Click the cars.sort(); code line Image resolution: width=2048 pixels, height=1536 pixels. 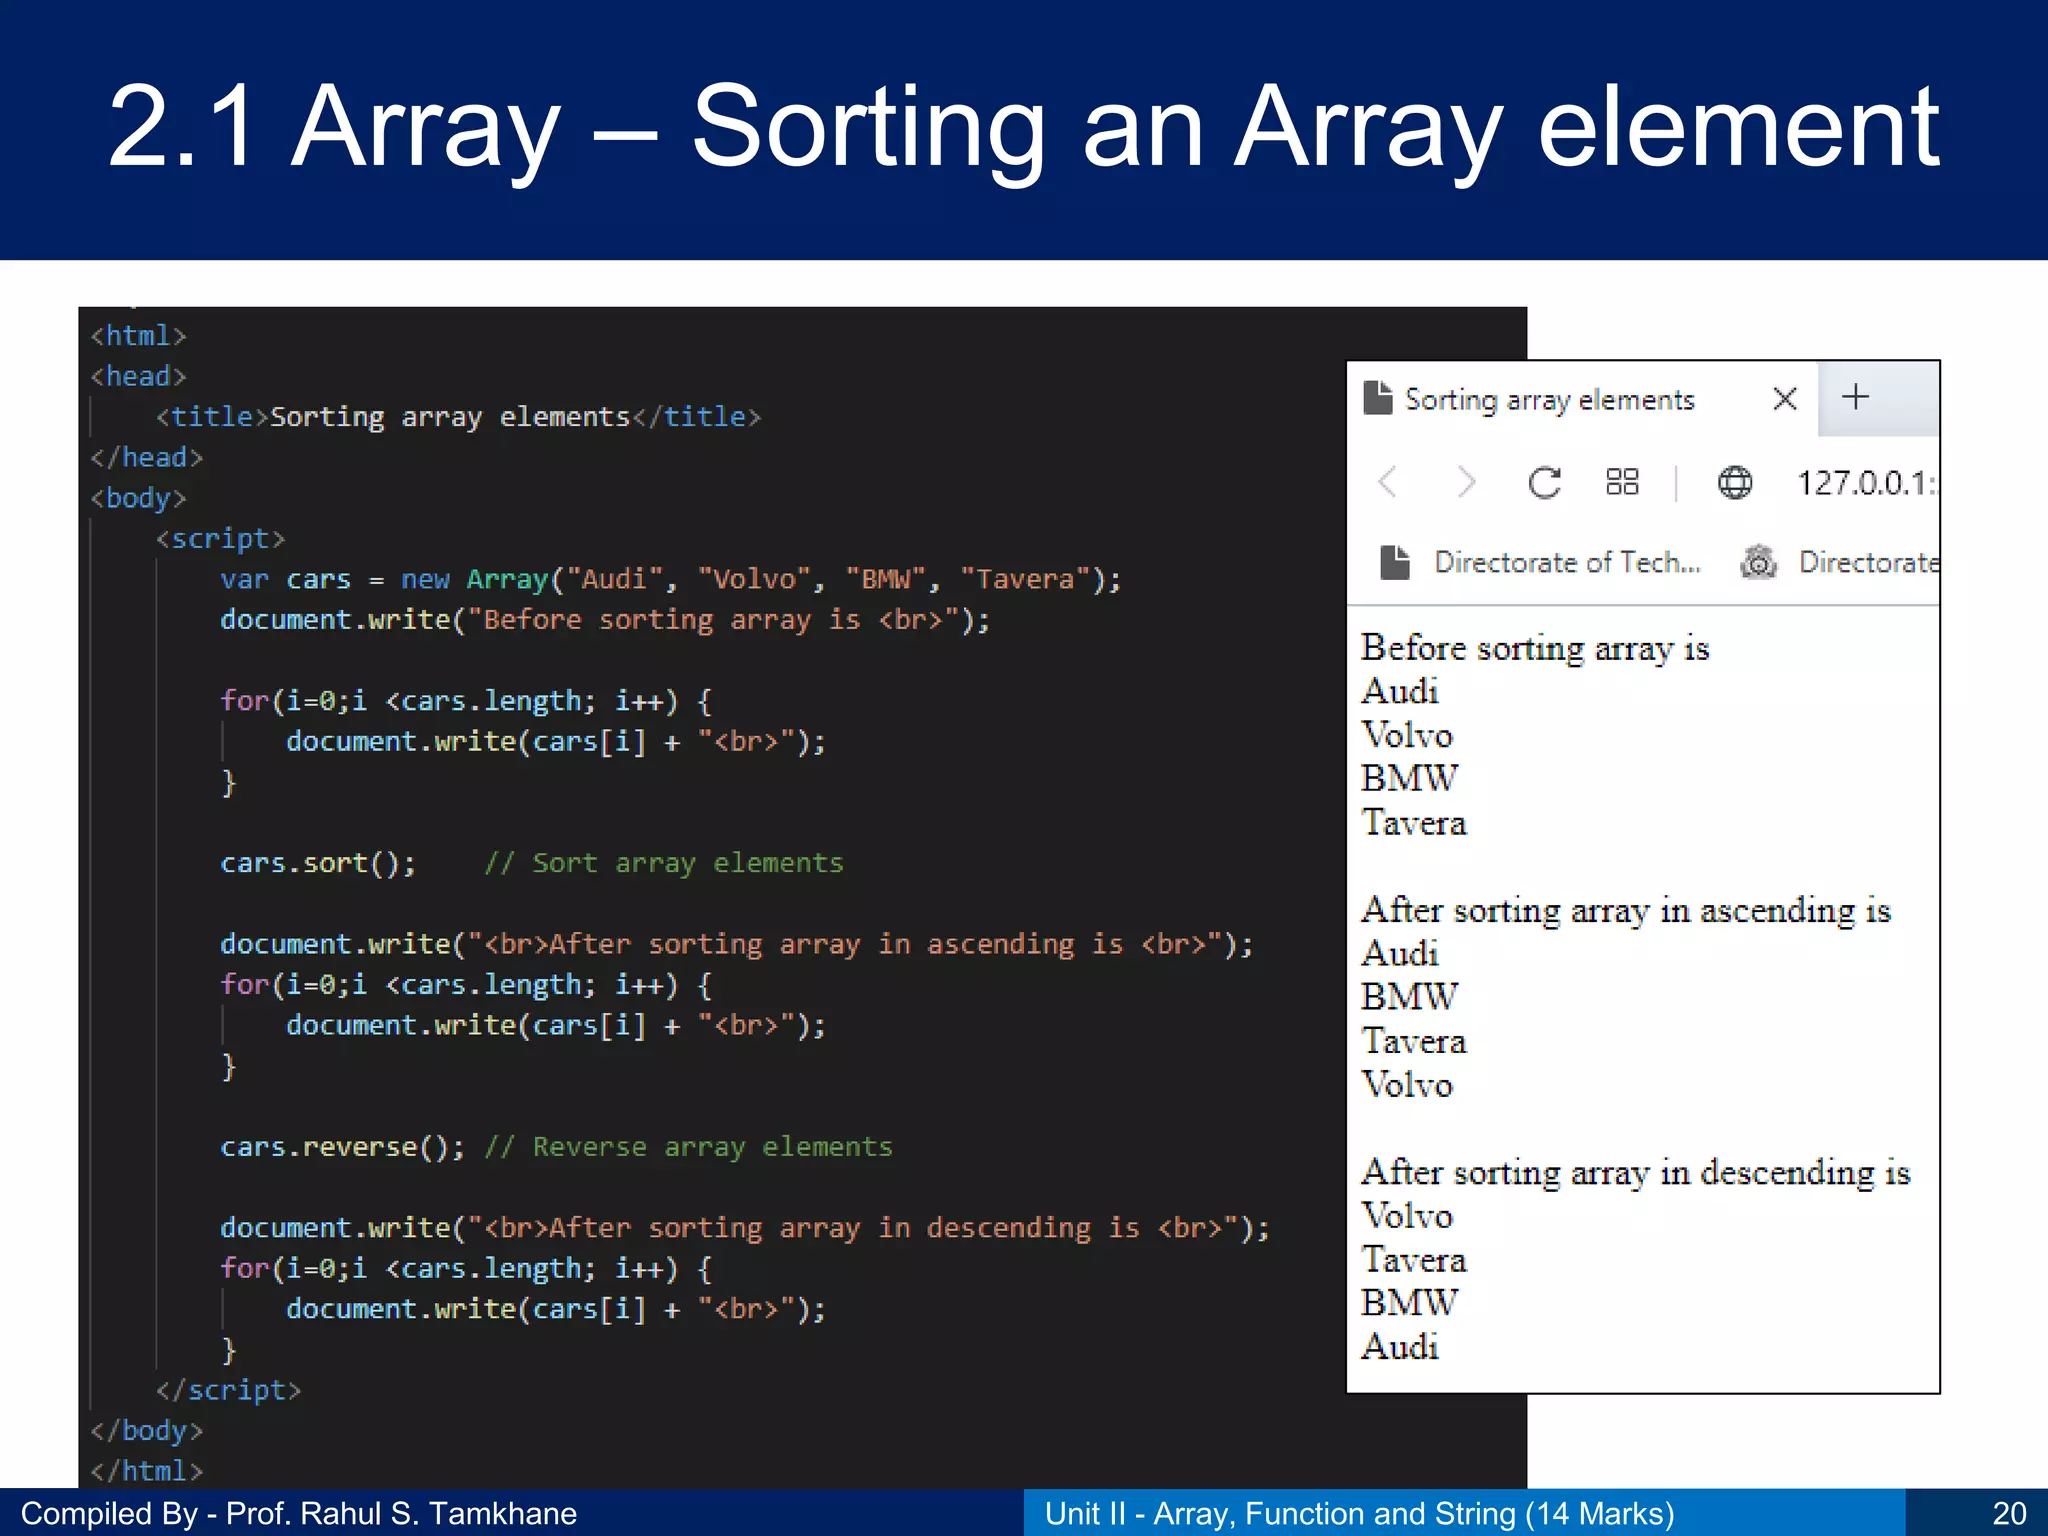[318, 863]
